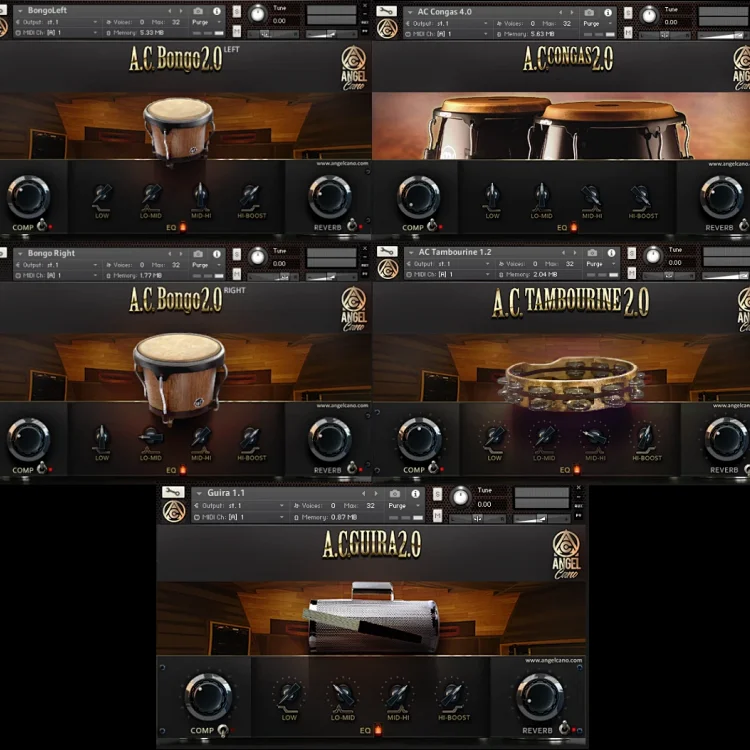Viewport: 750px width, 750px height.
Task: Click the round AC logo beside the Guira 1.1 header
Action: [174, 511]
